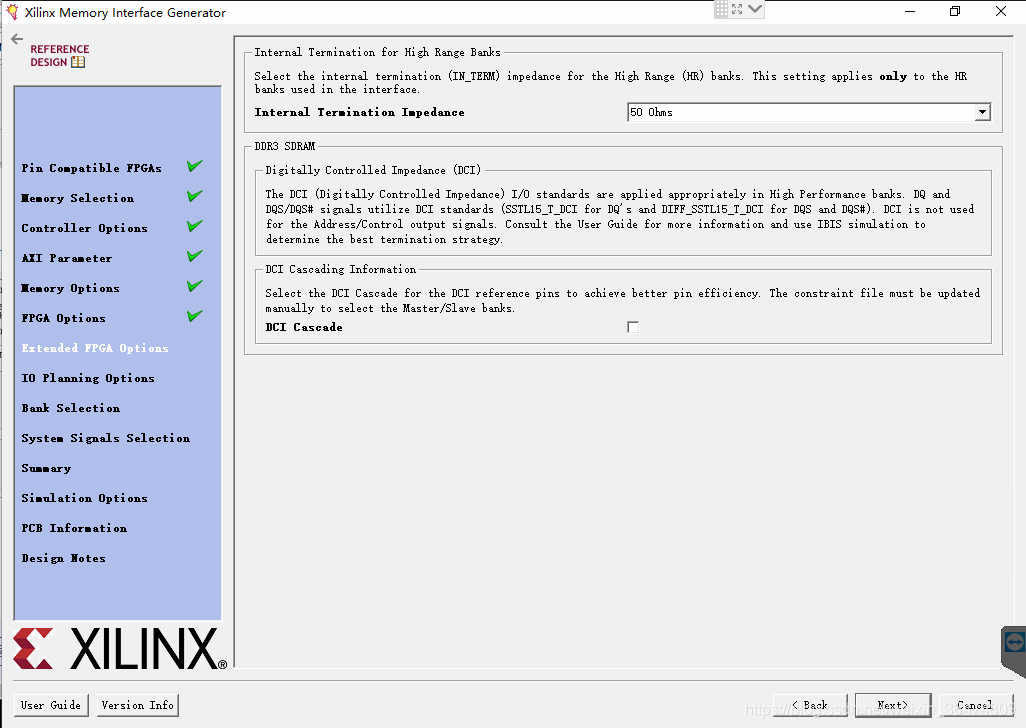
Task: Enable the DCI Cascade checkbox
Action: (x=633, y=327)
